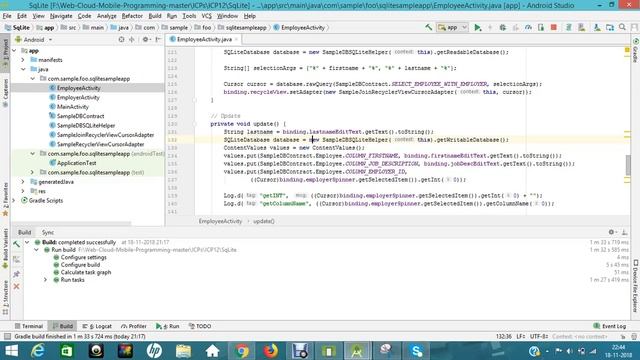Toggle the Gradle side tool window

635,50
